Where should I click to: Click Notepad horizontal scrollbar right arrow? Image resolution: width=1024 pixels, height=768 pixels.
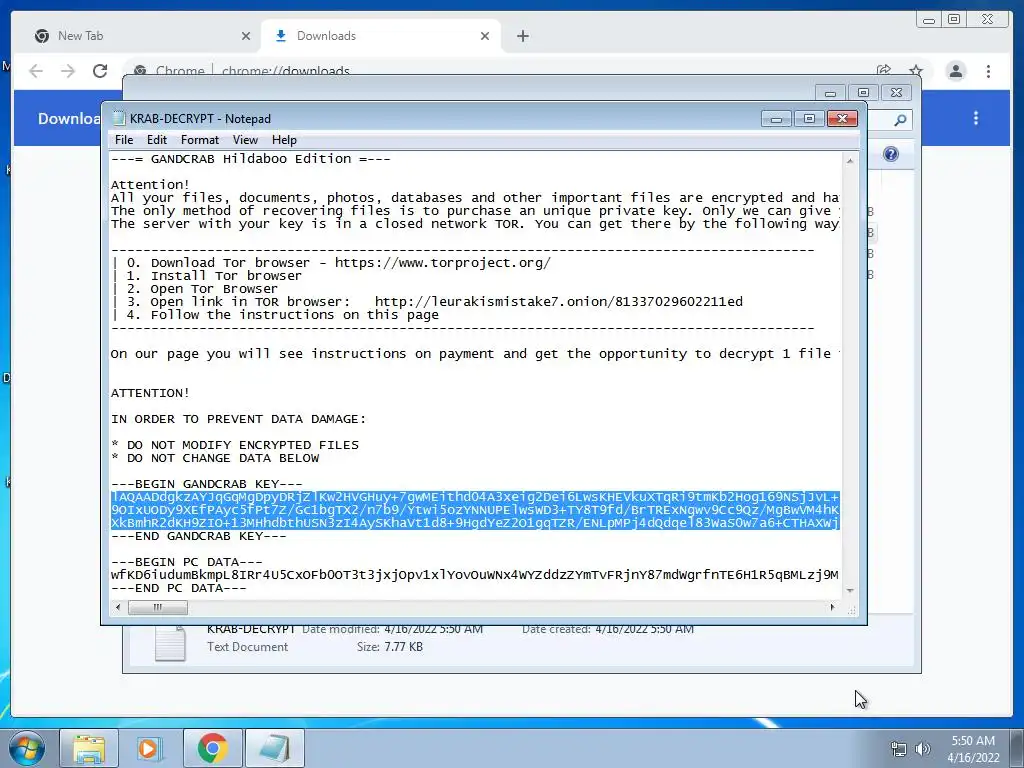pos(832,607)
